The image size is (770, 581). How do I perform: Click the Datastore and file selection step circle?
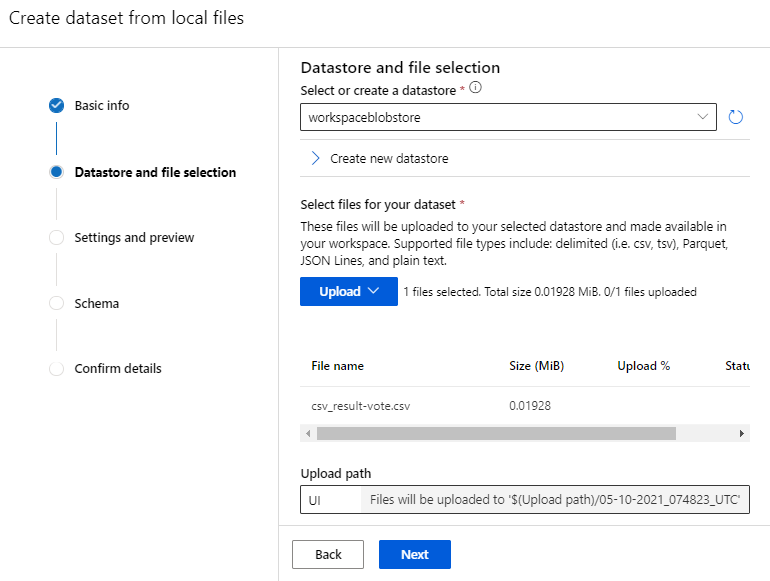point(56,172)
